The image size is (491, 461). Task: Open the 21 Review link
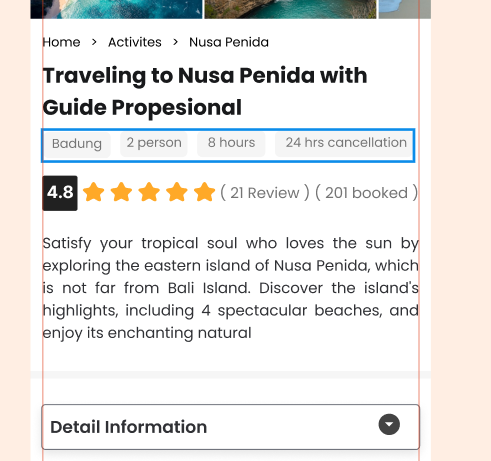coord(265,193)
